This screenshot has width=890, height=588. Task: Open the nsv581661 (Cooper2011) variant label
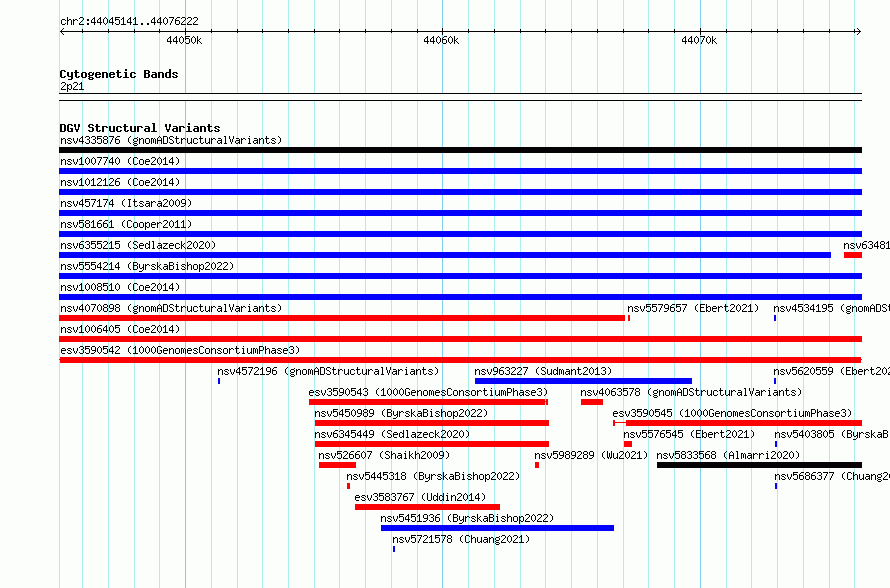126,224
